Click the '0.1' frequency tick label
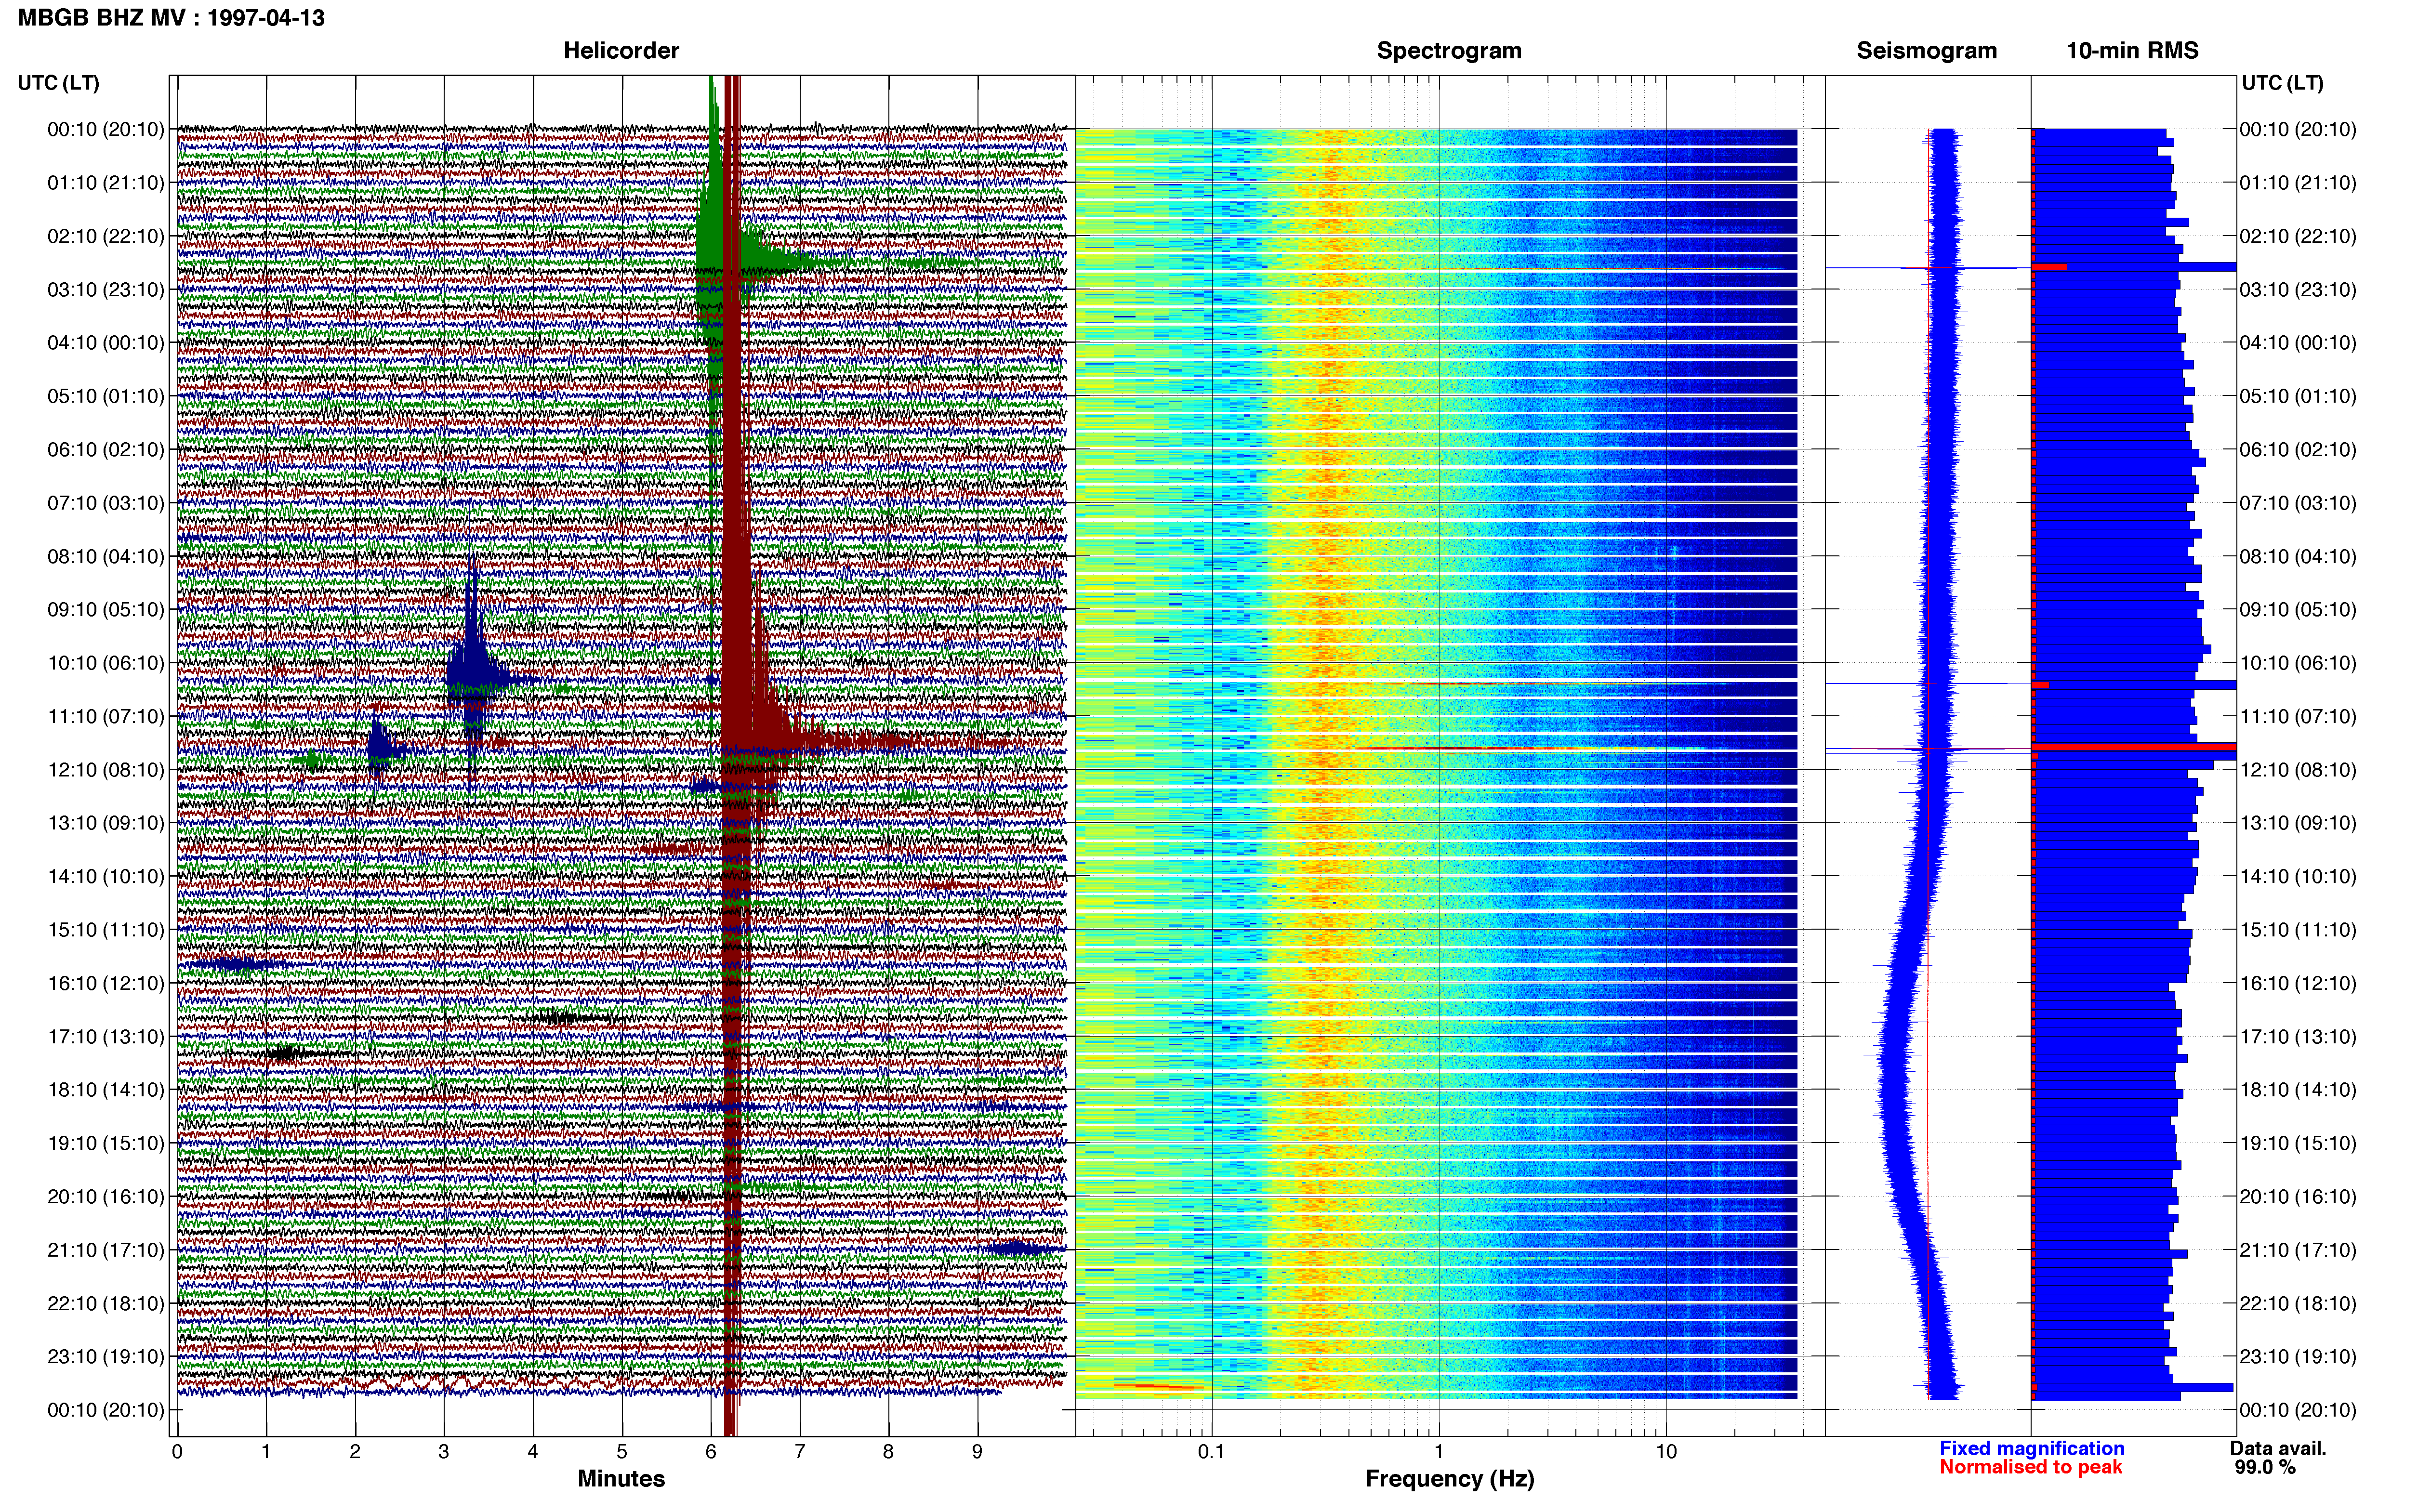The image size is (2418, 1512). (x=1211, y=1452)
